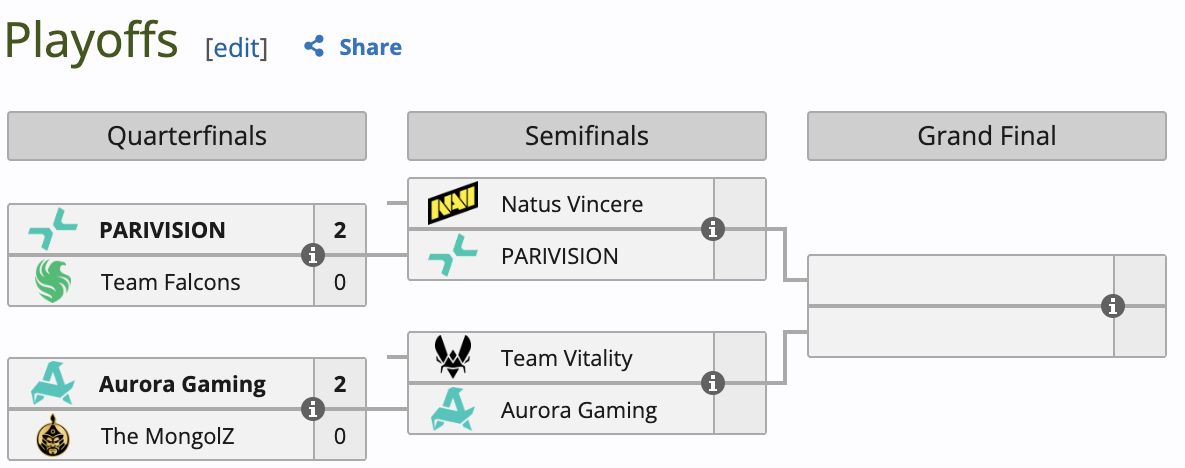The image size is (1185, 468).
Task: Show details for Natus Vincere semifinal match
Action: (713, 230)
